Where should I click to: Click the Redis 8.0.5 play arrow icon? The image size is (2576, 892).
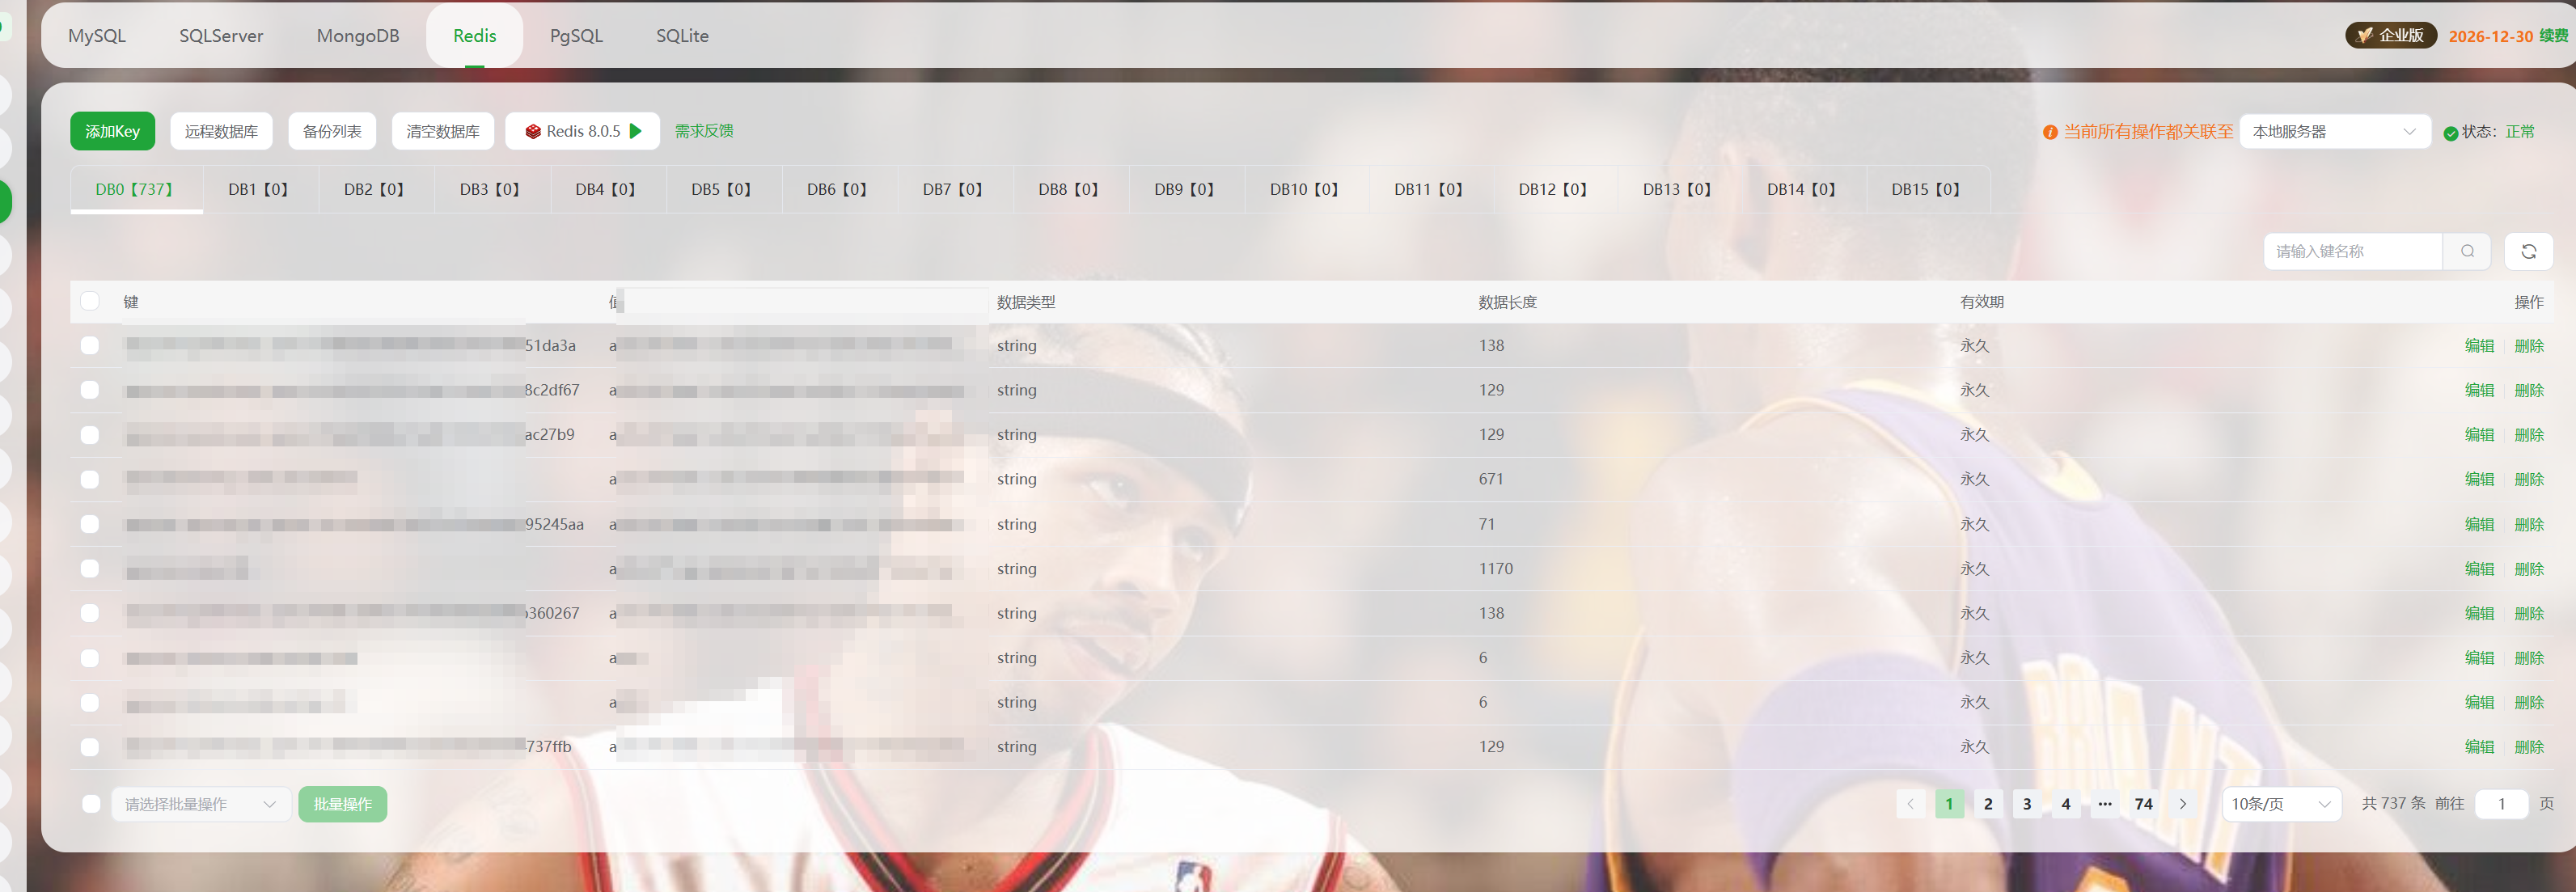click(x=635, y=131)
